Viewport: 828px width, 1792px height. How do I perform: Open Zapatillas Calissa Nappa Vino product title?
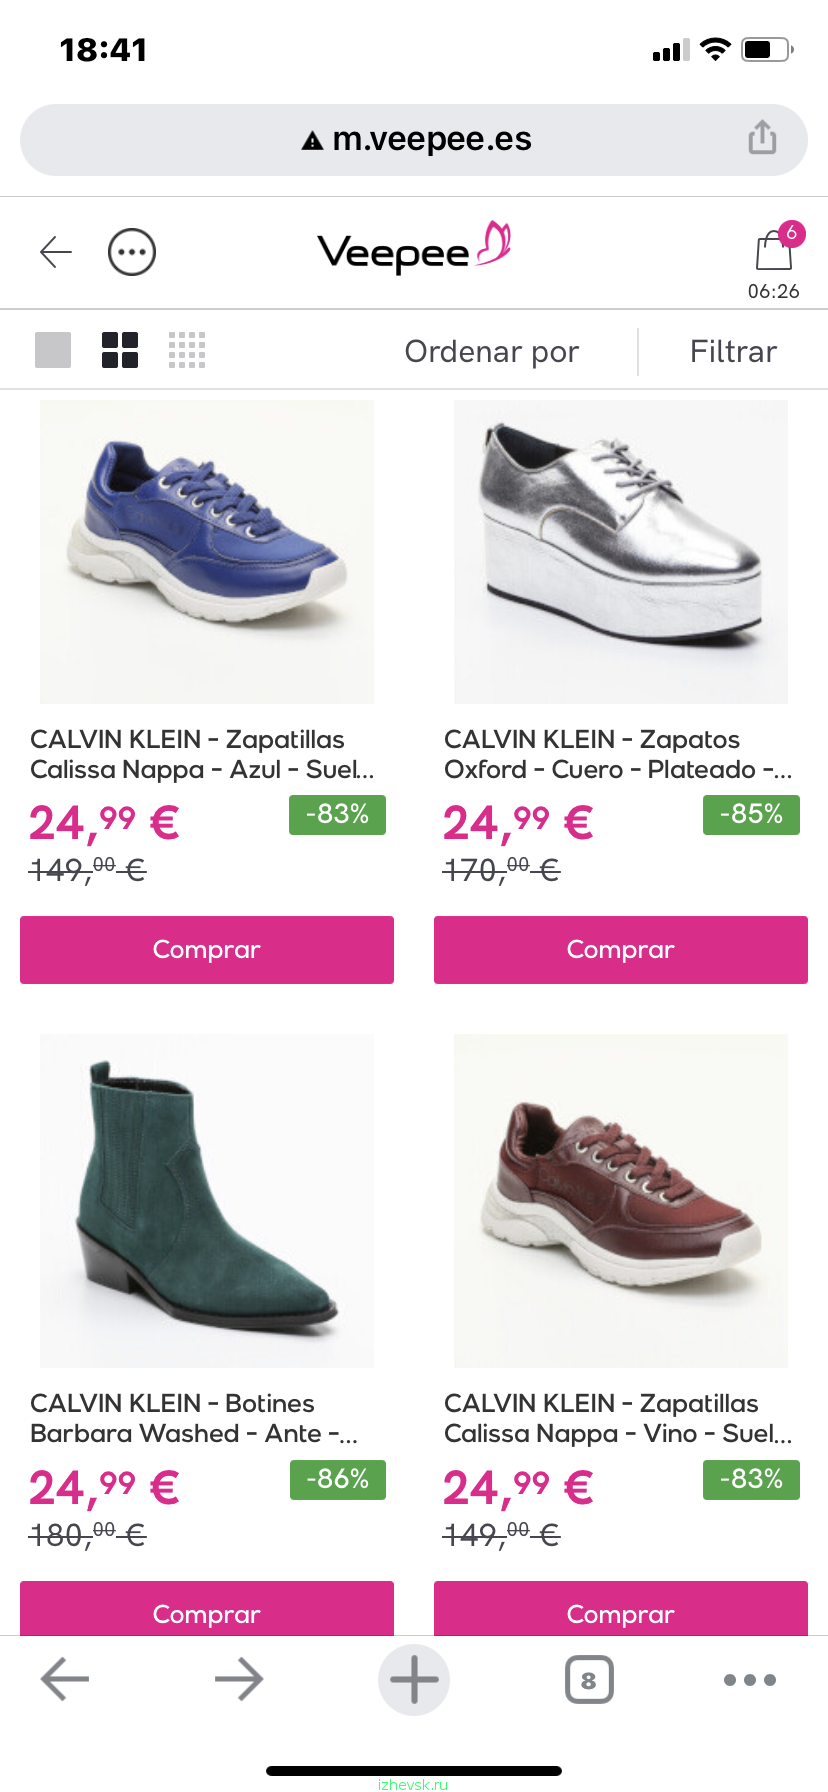point(618,1418)
